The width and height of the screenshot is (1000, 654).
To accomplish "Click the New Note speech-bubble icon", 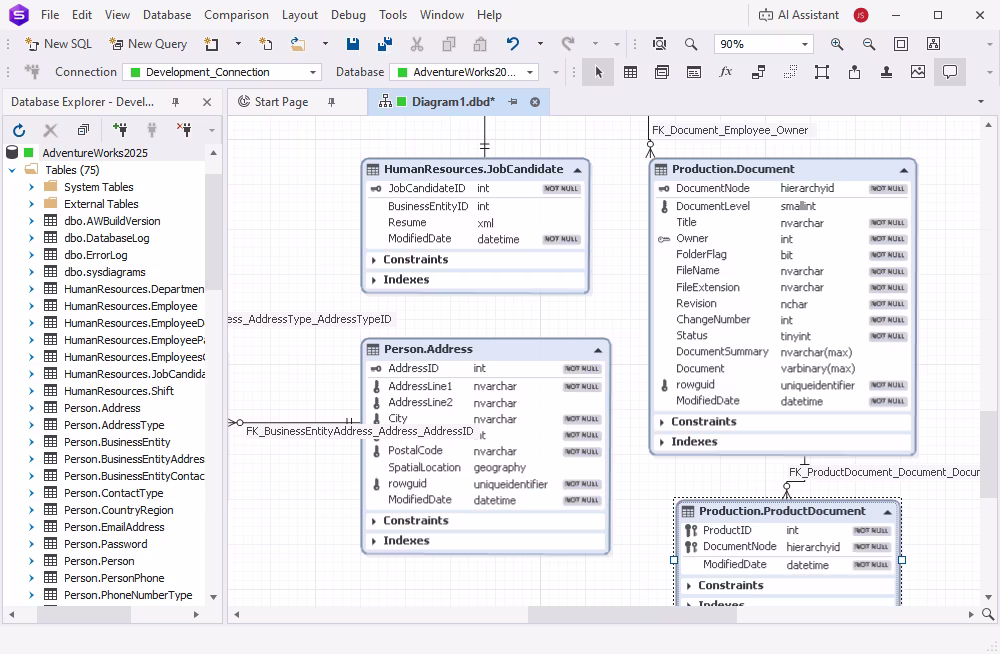I will [x=950, y=72].
